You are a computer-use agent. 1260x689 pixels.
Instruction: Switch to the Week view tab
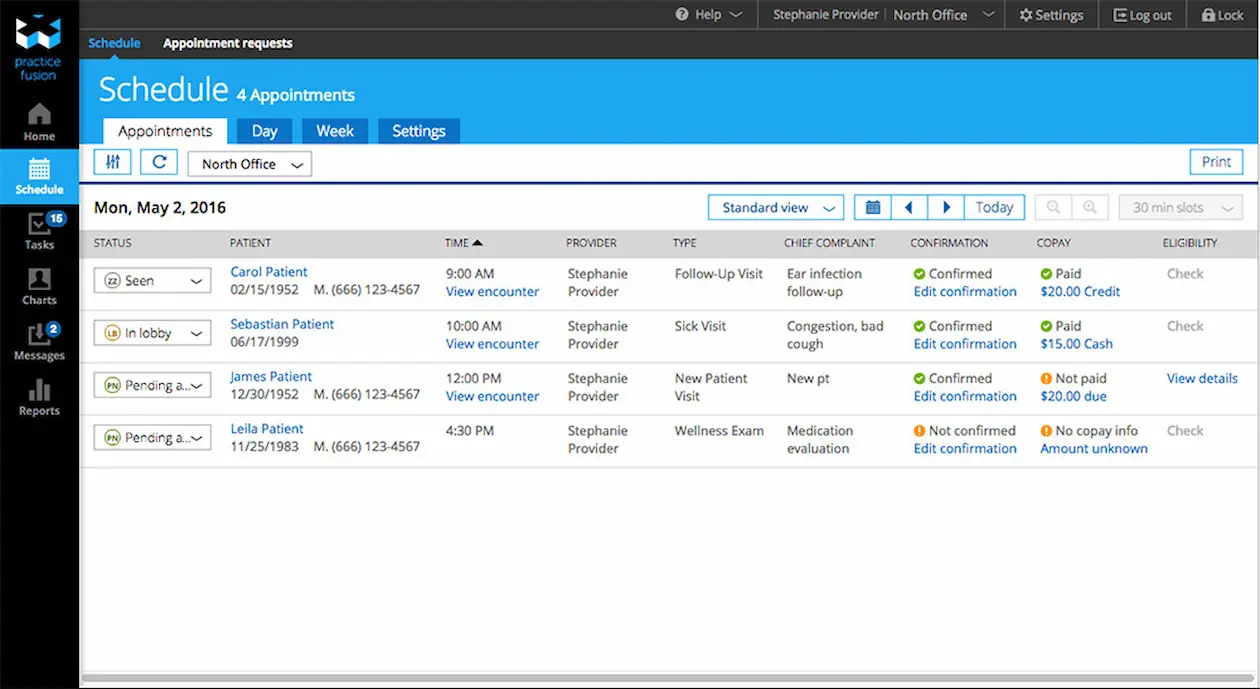[x=335, y=130]
